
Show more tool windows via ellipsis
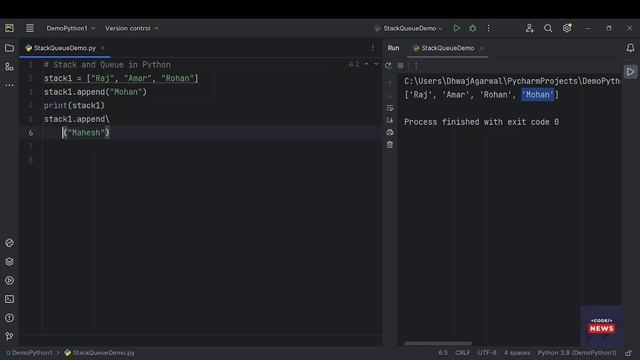(9, 85)
